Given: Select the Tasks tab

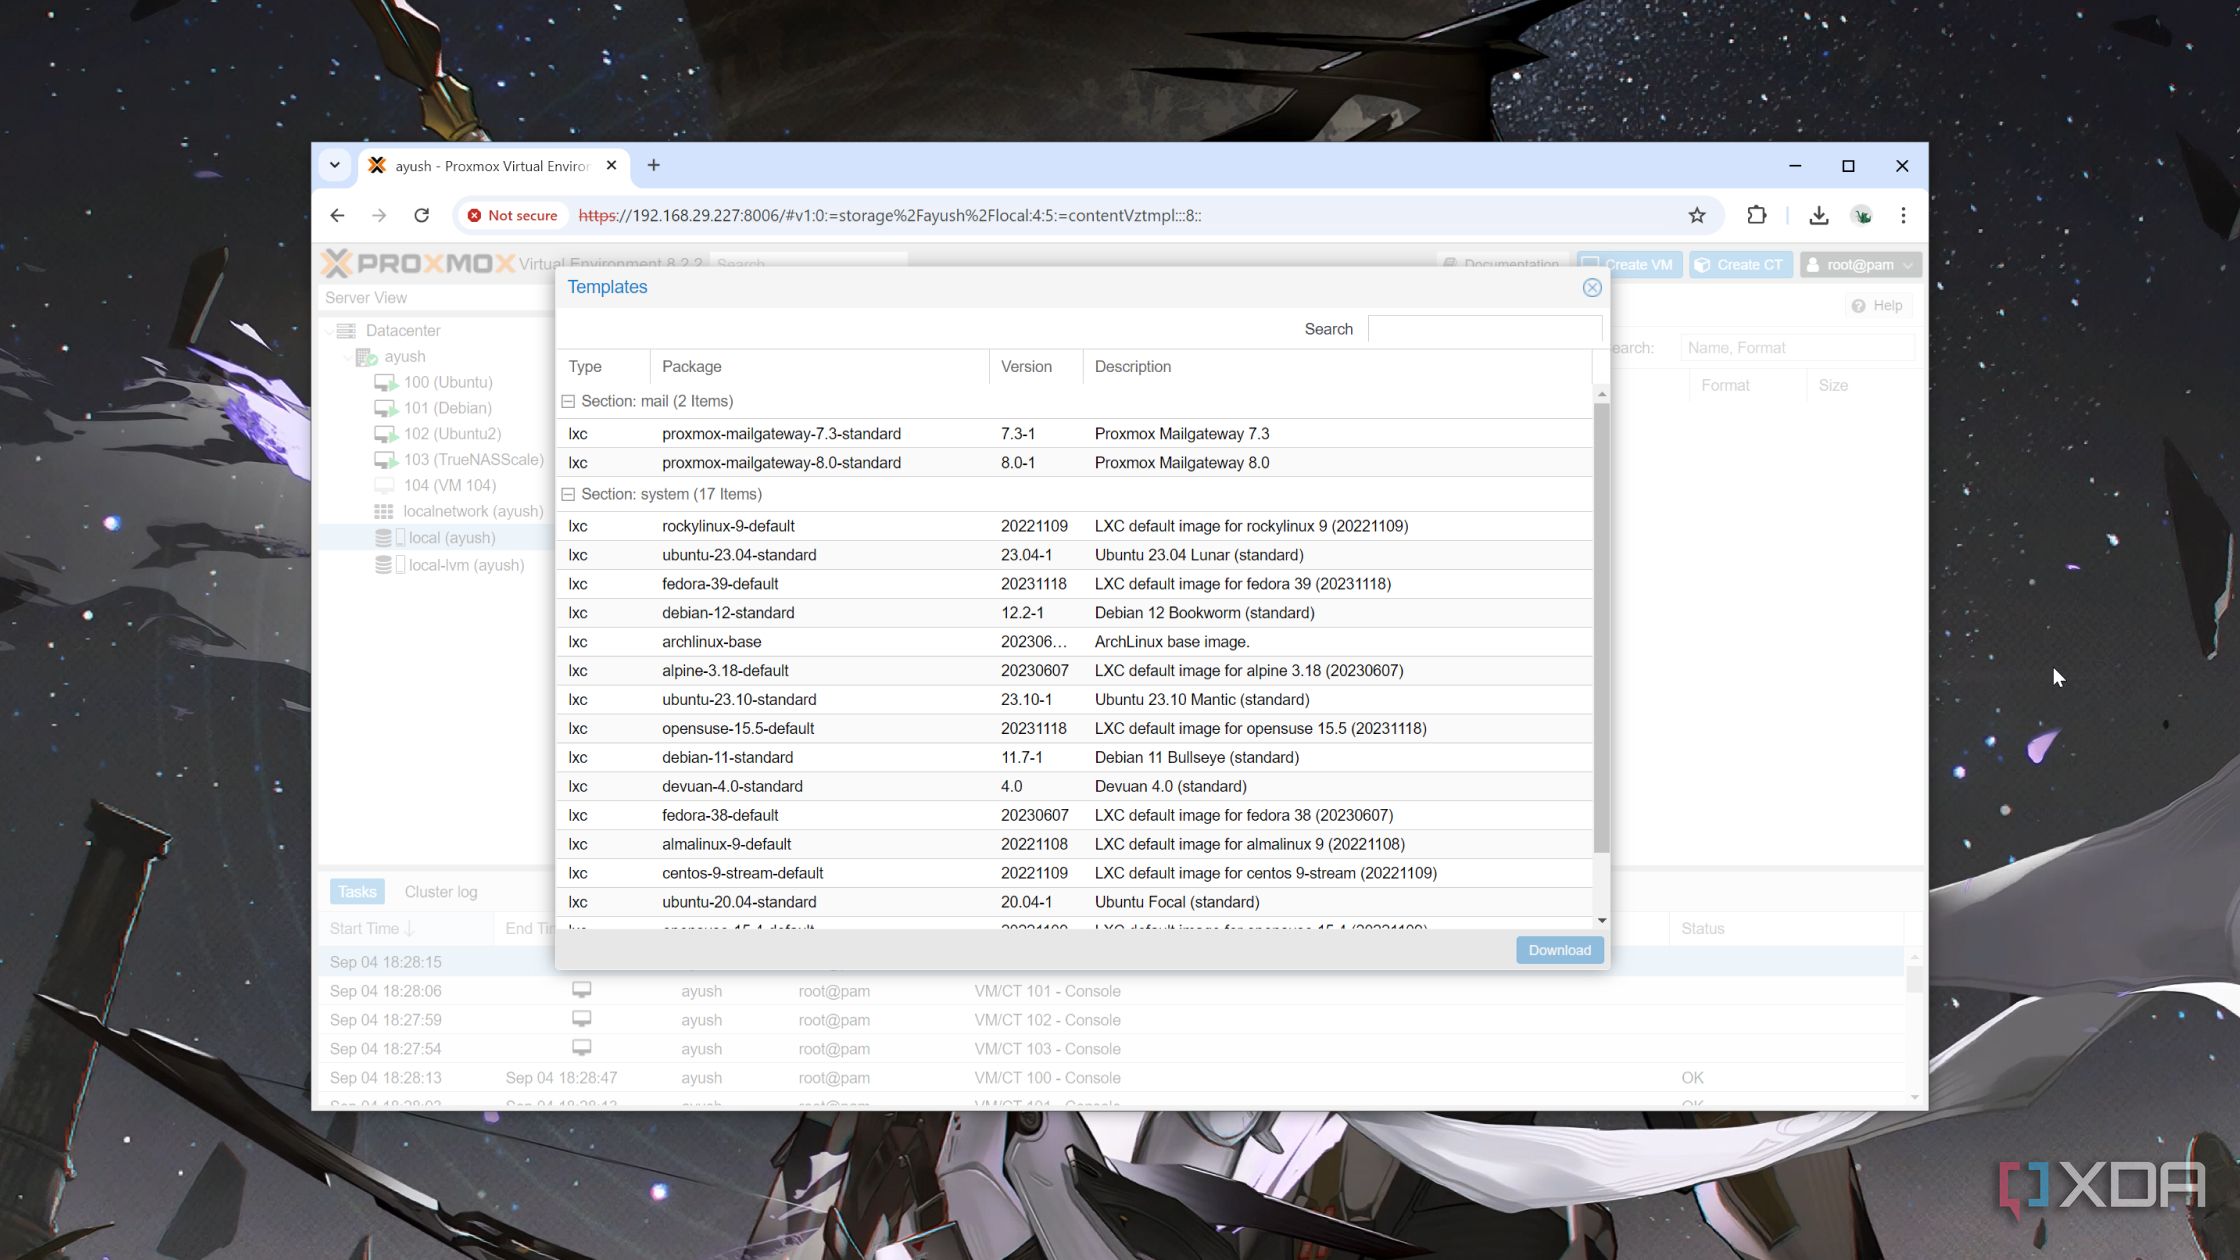Looking at the screenshot, I should coord(356,891).
